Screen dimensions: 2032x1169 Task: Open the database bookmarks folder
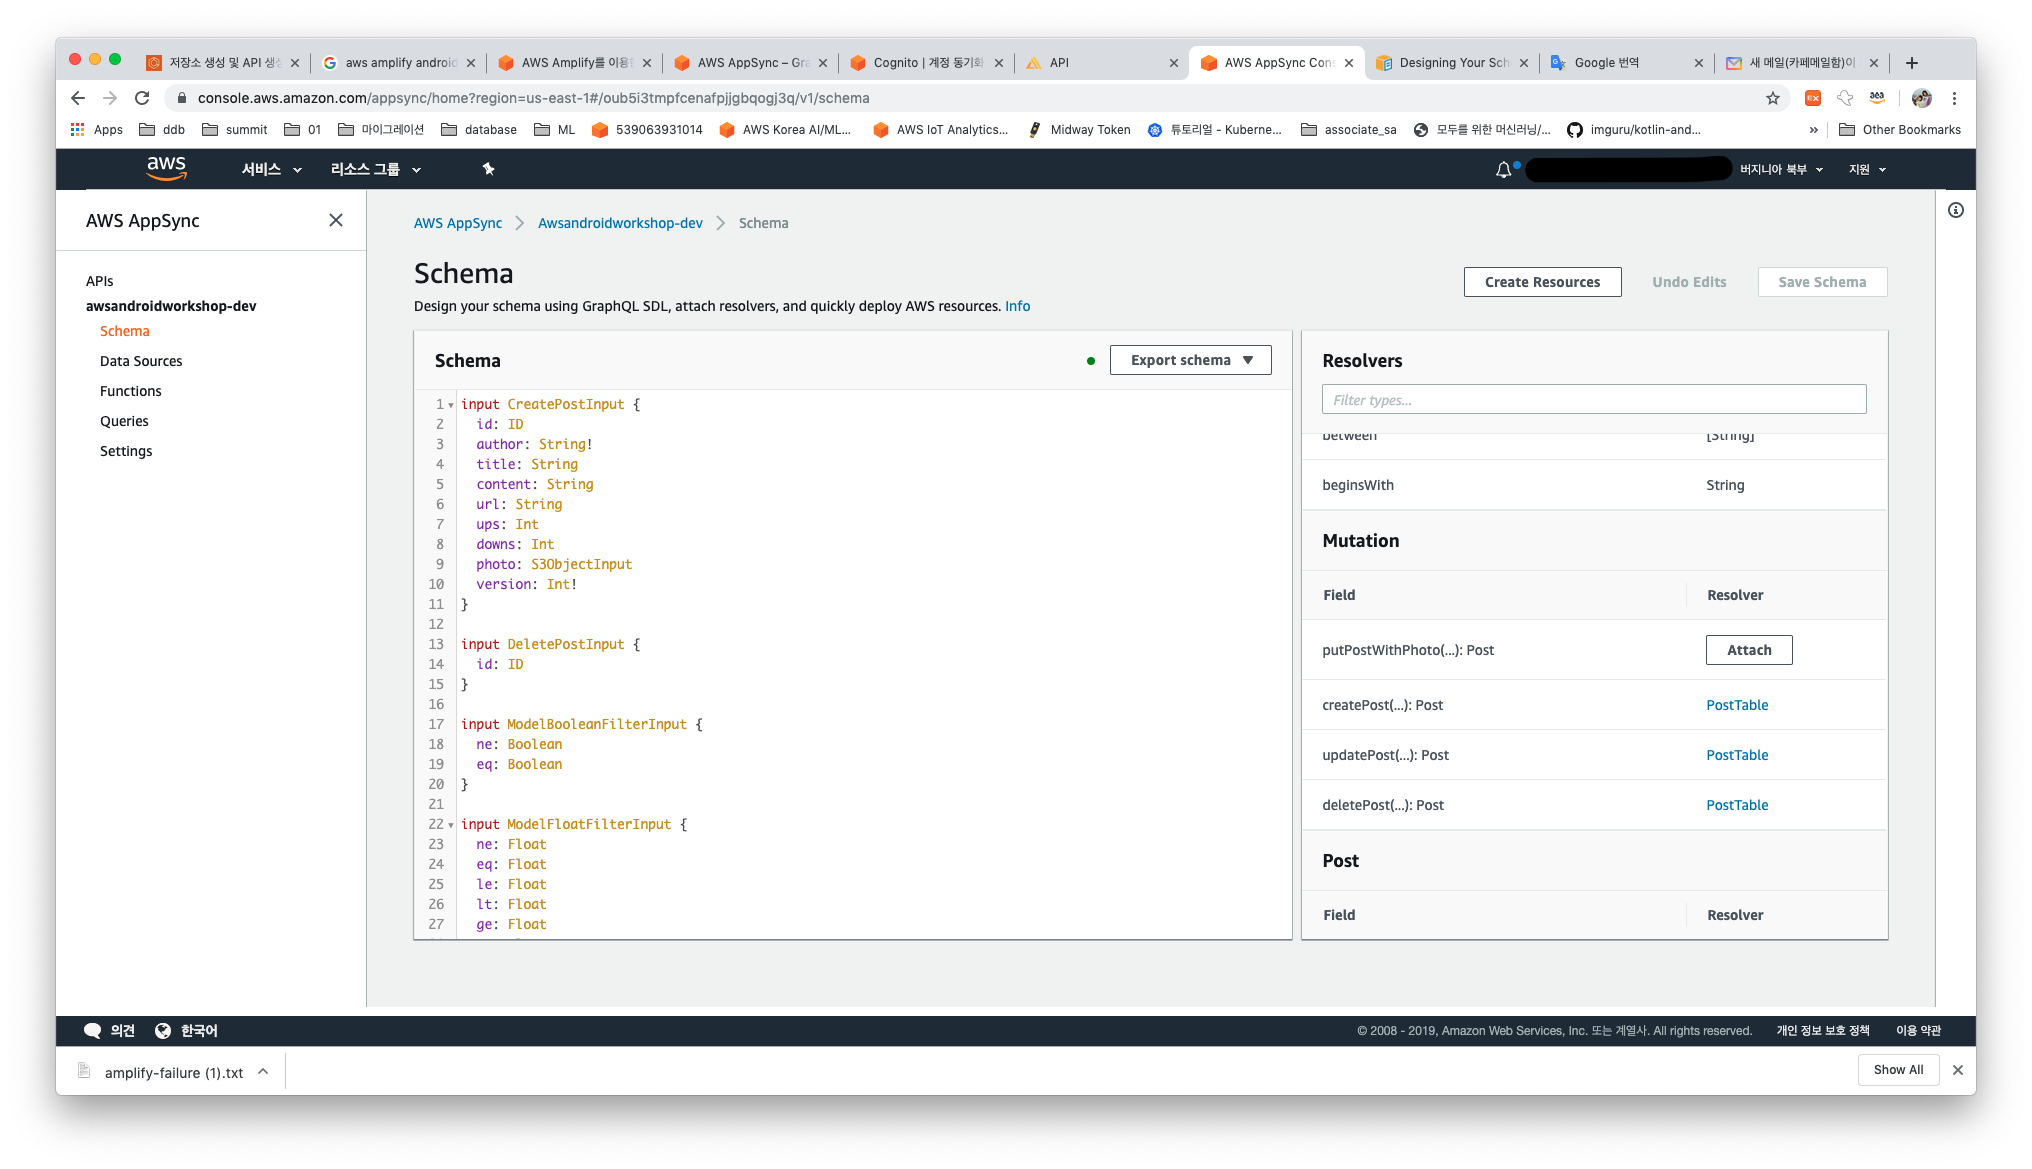tap(479, 130)
